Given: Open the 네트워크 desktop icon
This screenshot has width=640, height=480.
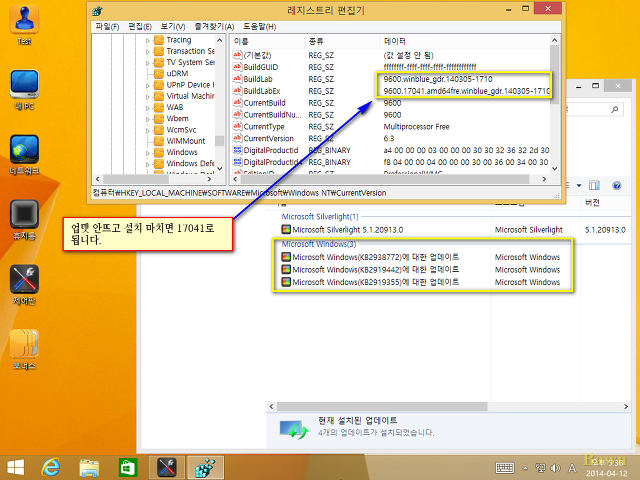Looking at the screenshot, I should (24, 154).
